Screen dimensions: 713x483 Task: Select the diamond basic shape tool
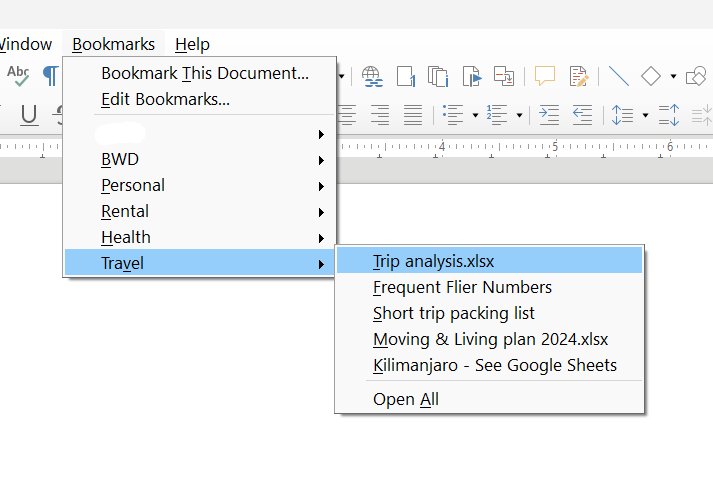pyautogui.click(x=651, y=76)
